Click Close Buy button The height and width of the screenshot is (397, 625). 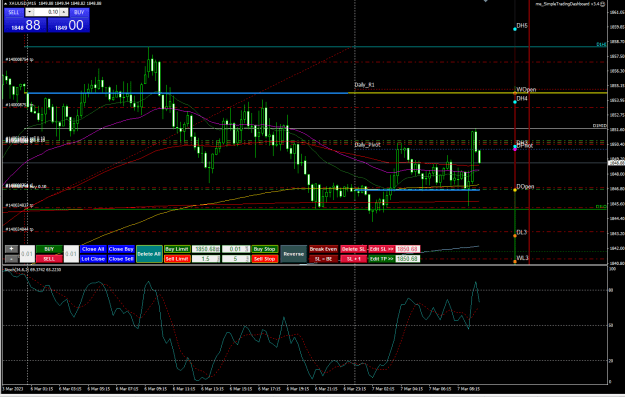pyautogui.click(x=121, y=249)
